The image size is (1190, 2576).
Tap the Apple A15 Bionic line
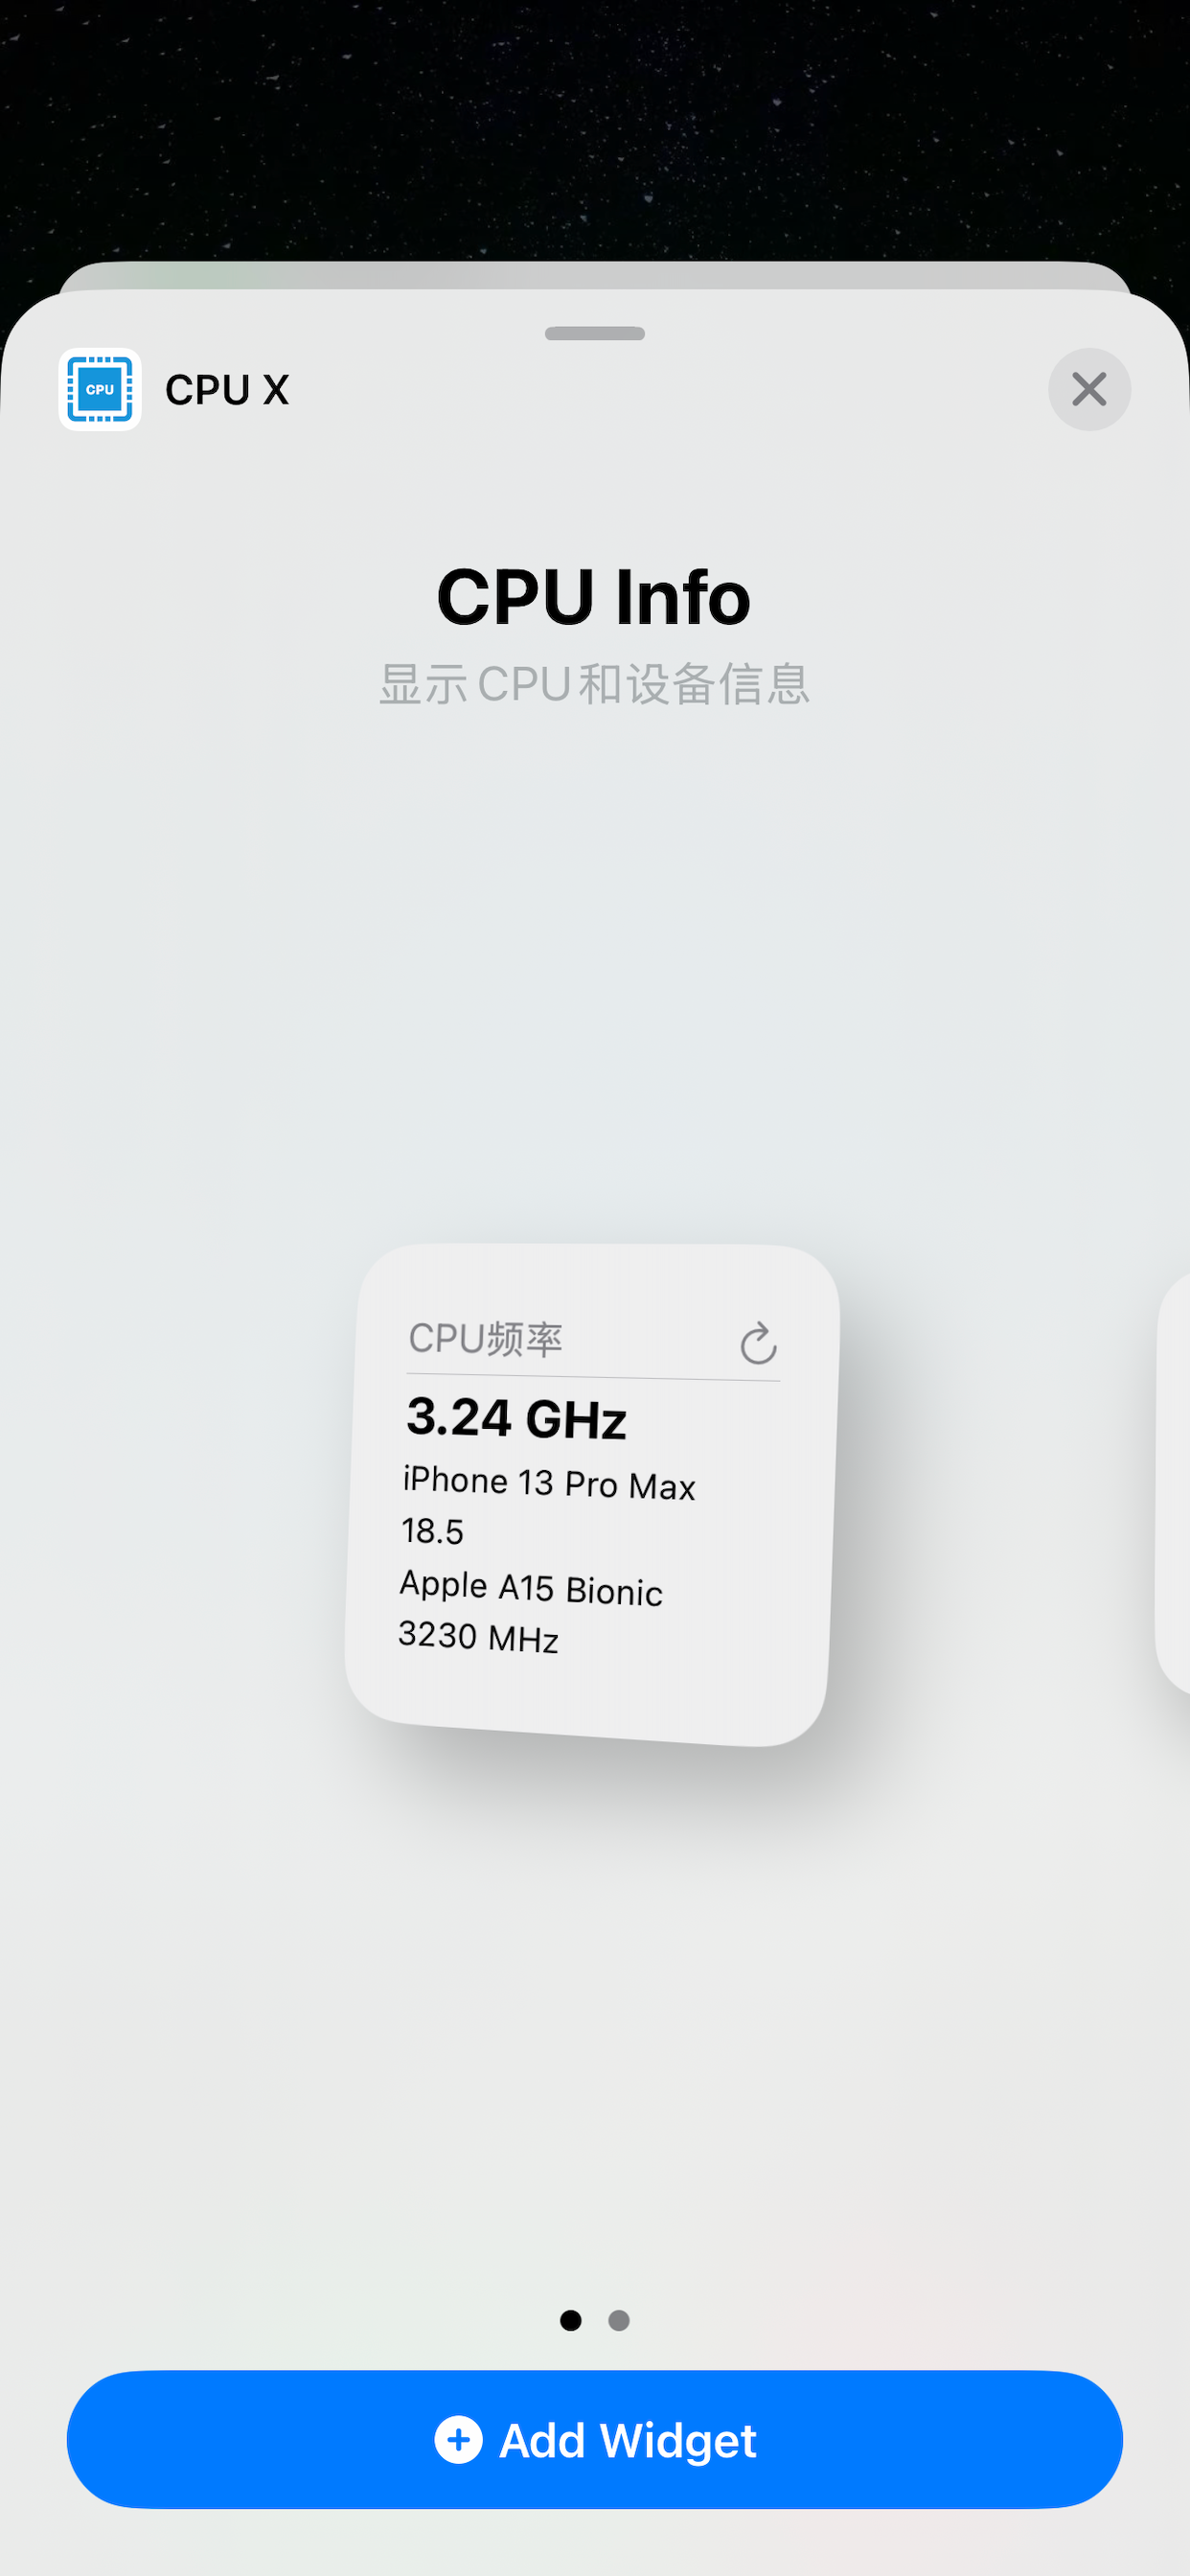coord(531,1587)
